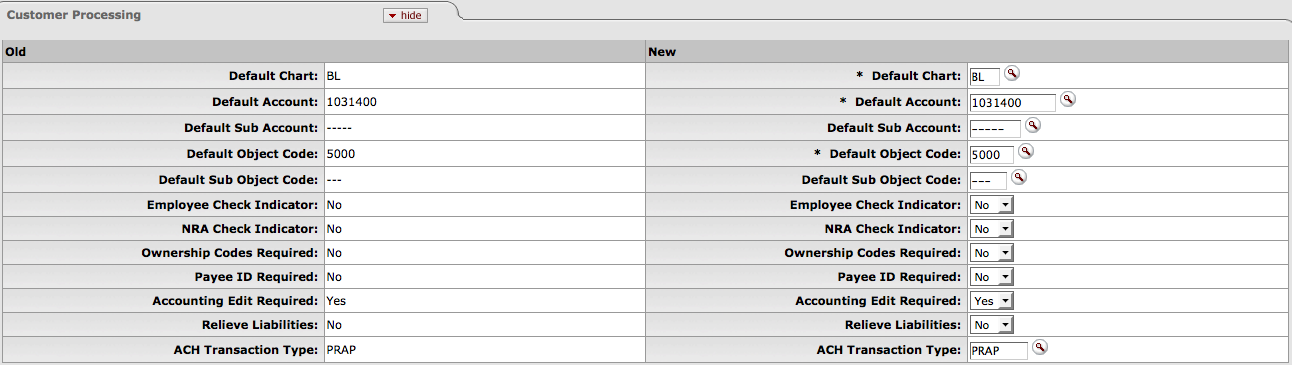
Task: Open lookup icon for Default Sub Object Code
Action: pyautogui.click(x=1019, y=177)
